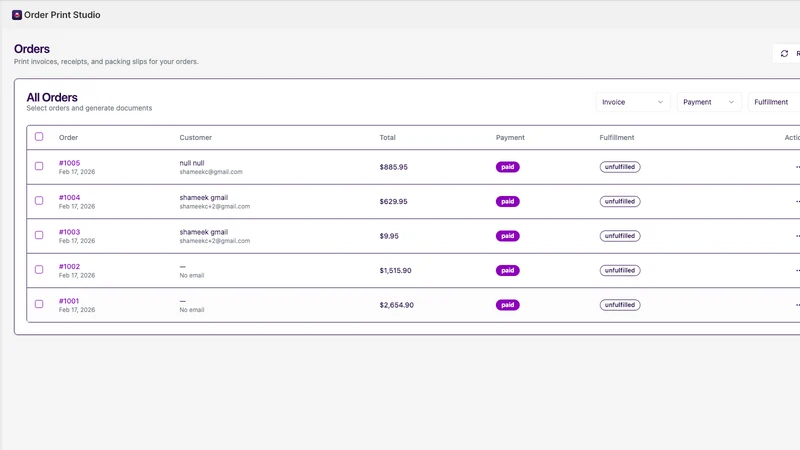The width and height of the screenshot is (800, 450).
Task: Open the actions ellipsis for order #1004
Action: coord(797,202)
